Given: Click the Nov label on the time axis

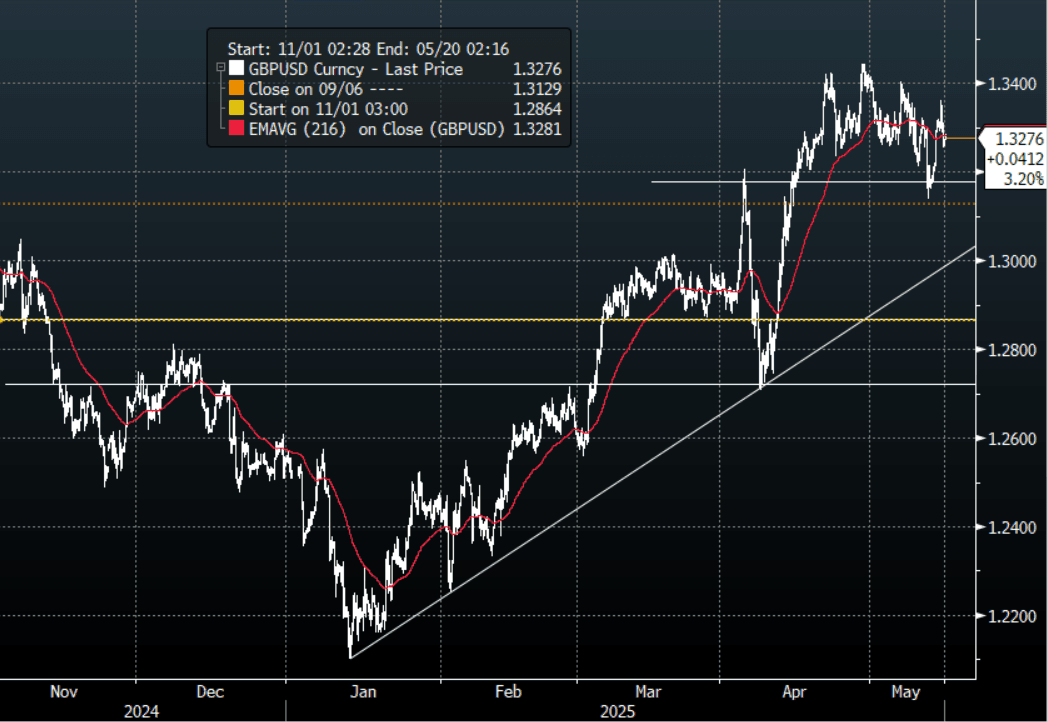Looking at the screenshot, I should pyautogui.click(x=63, y=691).
